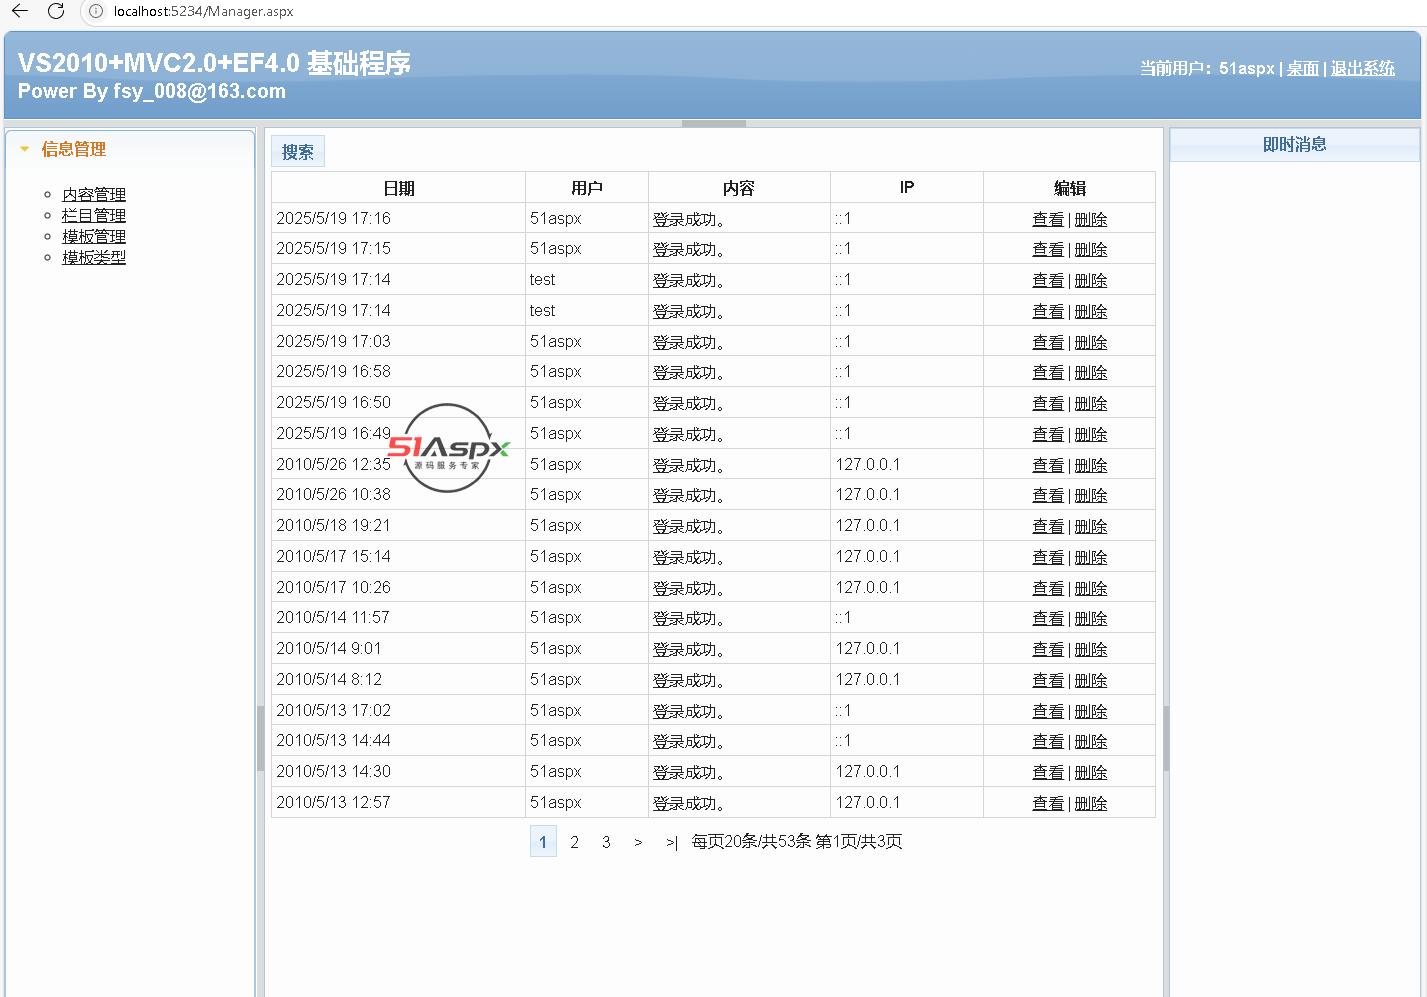Screen dimensions: 1427x997
Task: Go to page 2 of results
Action: [x=574, y=842]
